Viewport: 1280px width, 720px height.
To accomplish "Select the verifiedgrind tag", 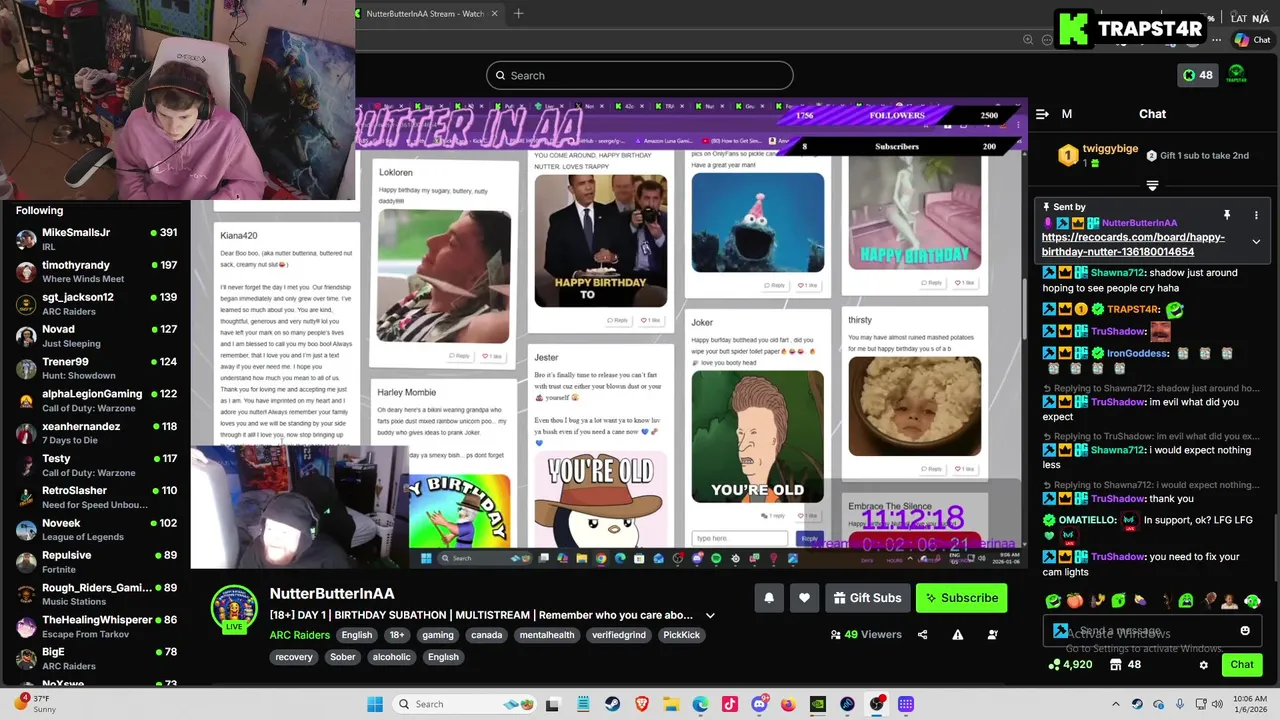I will coord(618,635).
